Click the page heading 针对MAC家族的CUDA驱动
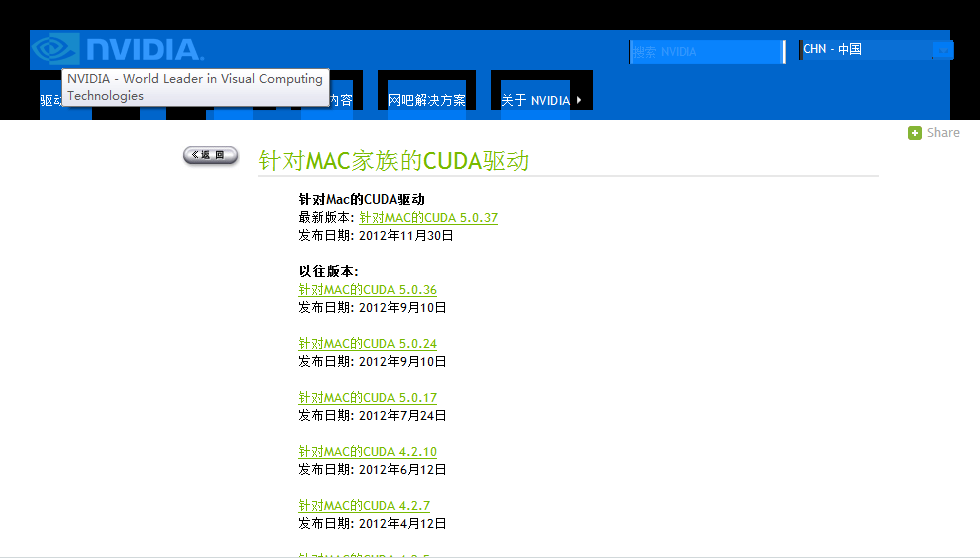This screenshot has width=980, height=558. pyautogui.click(x=394, y=161)
